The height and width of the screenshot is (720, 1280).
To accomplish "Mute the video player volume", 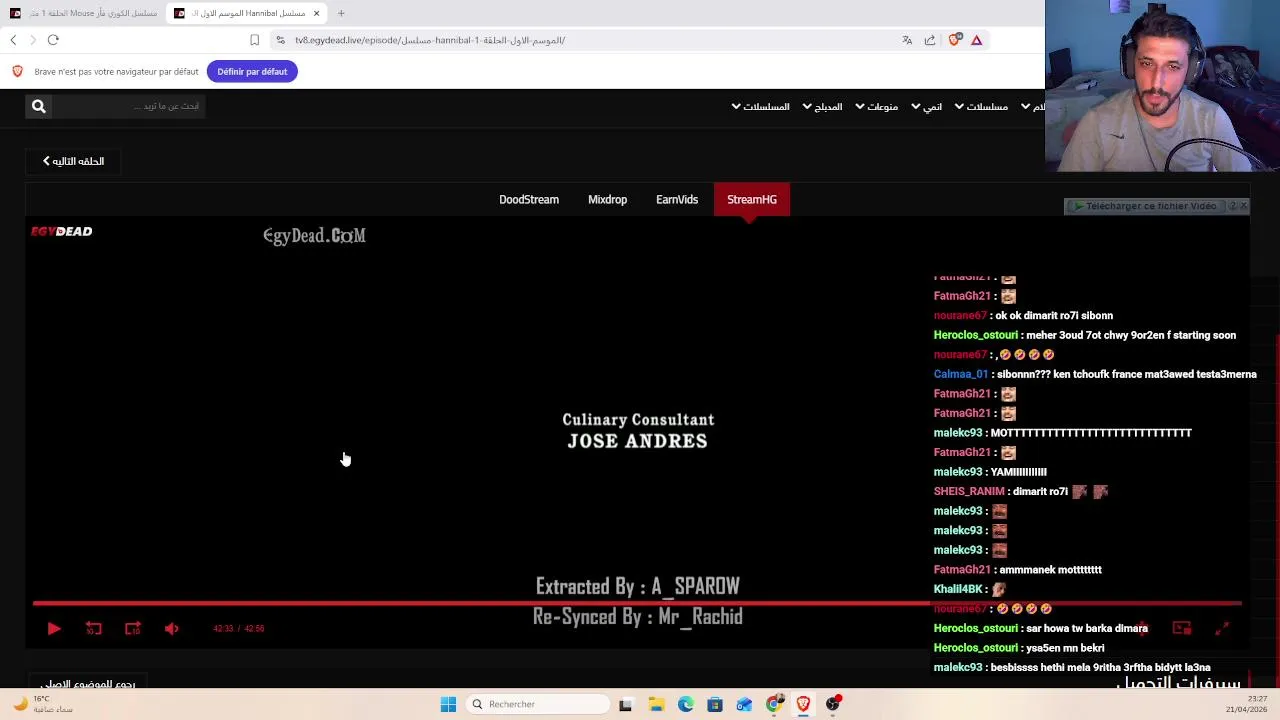I will (x=171, y=629).
